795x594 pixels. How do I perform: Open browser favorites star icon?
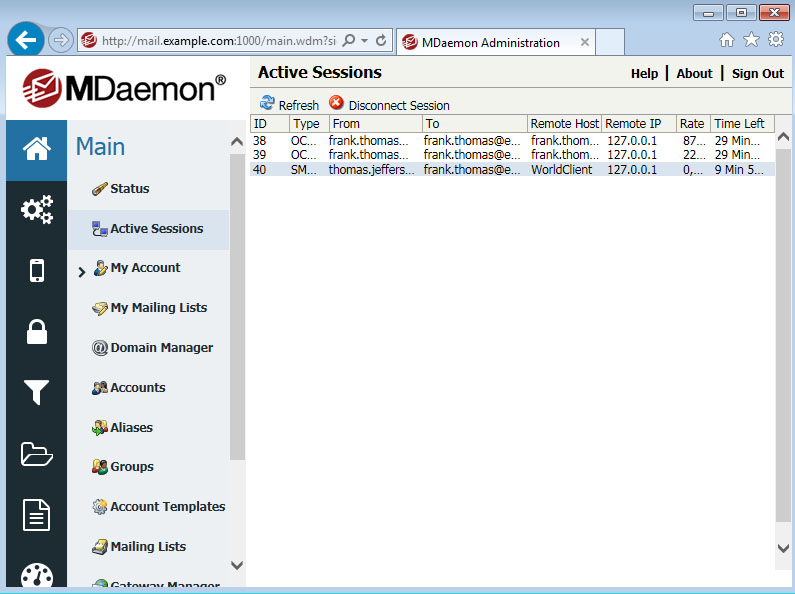[x=751, y=40]
